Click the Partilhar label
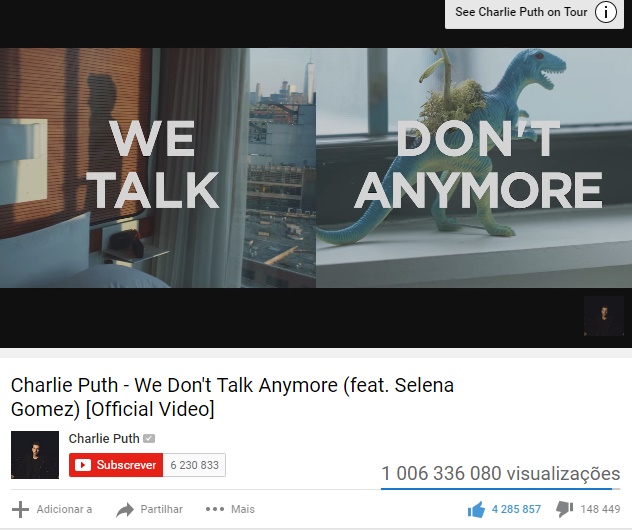The image size is (632, 530). [161, 509]
